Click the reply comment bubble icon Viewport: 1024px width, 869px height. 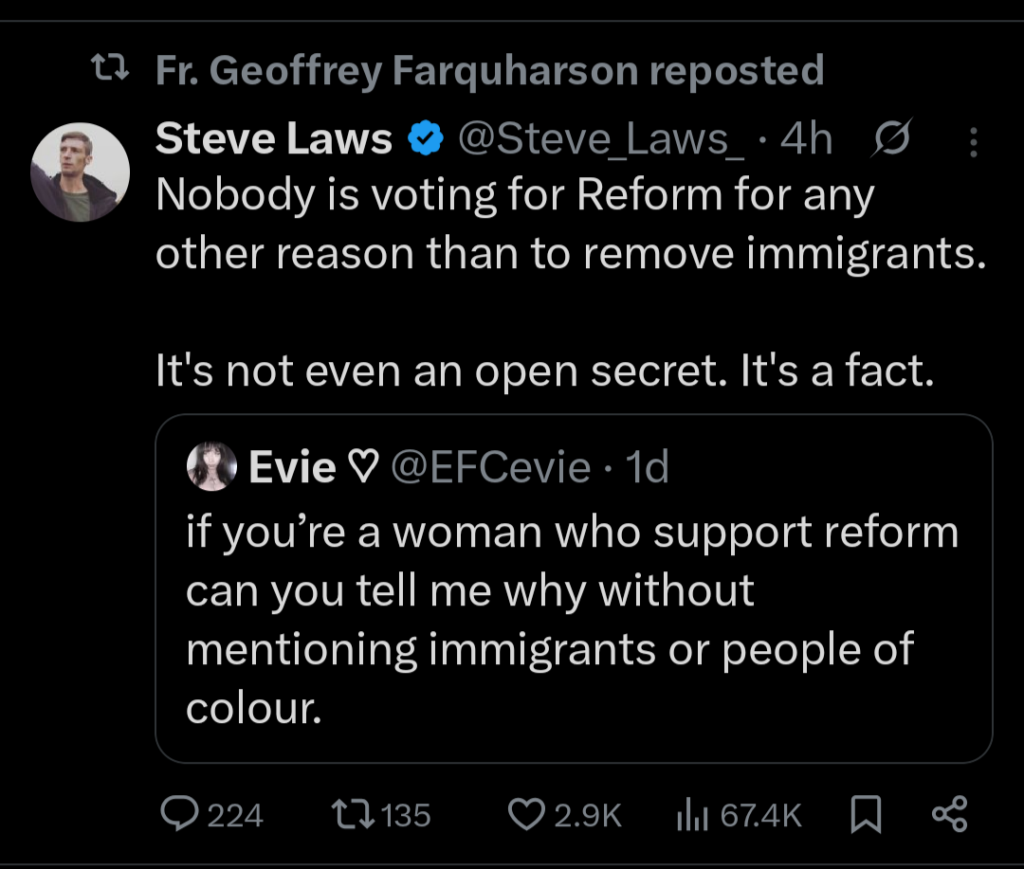tap(181, 815)
